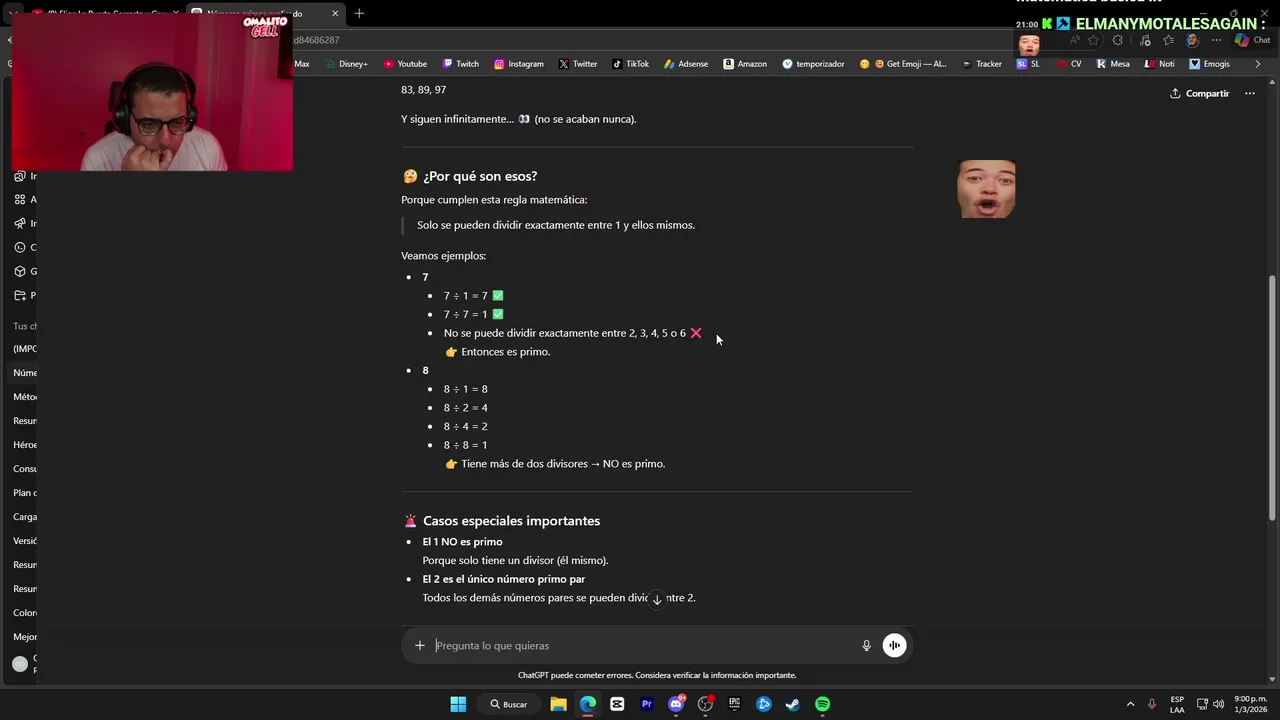Select the 'Mejor' chat in sidebar
The width and height of the screenshot is (1280, 720).
tap(25, 637)
